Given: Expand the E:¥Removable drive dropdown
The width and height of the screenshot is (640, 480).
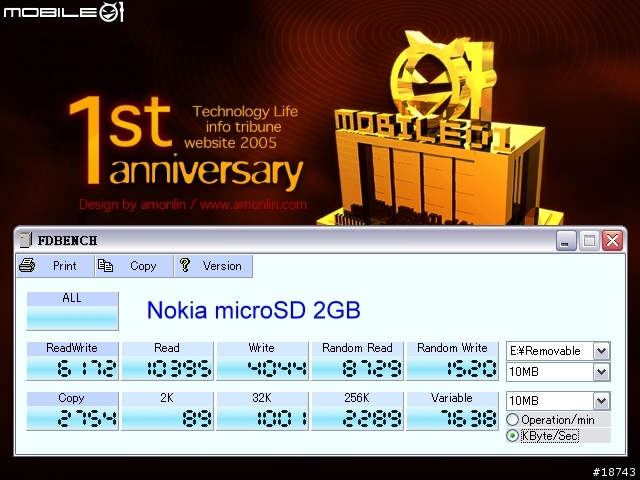Looking at the screenshot, I should (601, 351).
